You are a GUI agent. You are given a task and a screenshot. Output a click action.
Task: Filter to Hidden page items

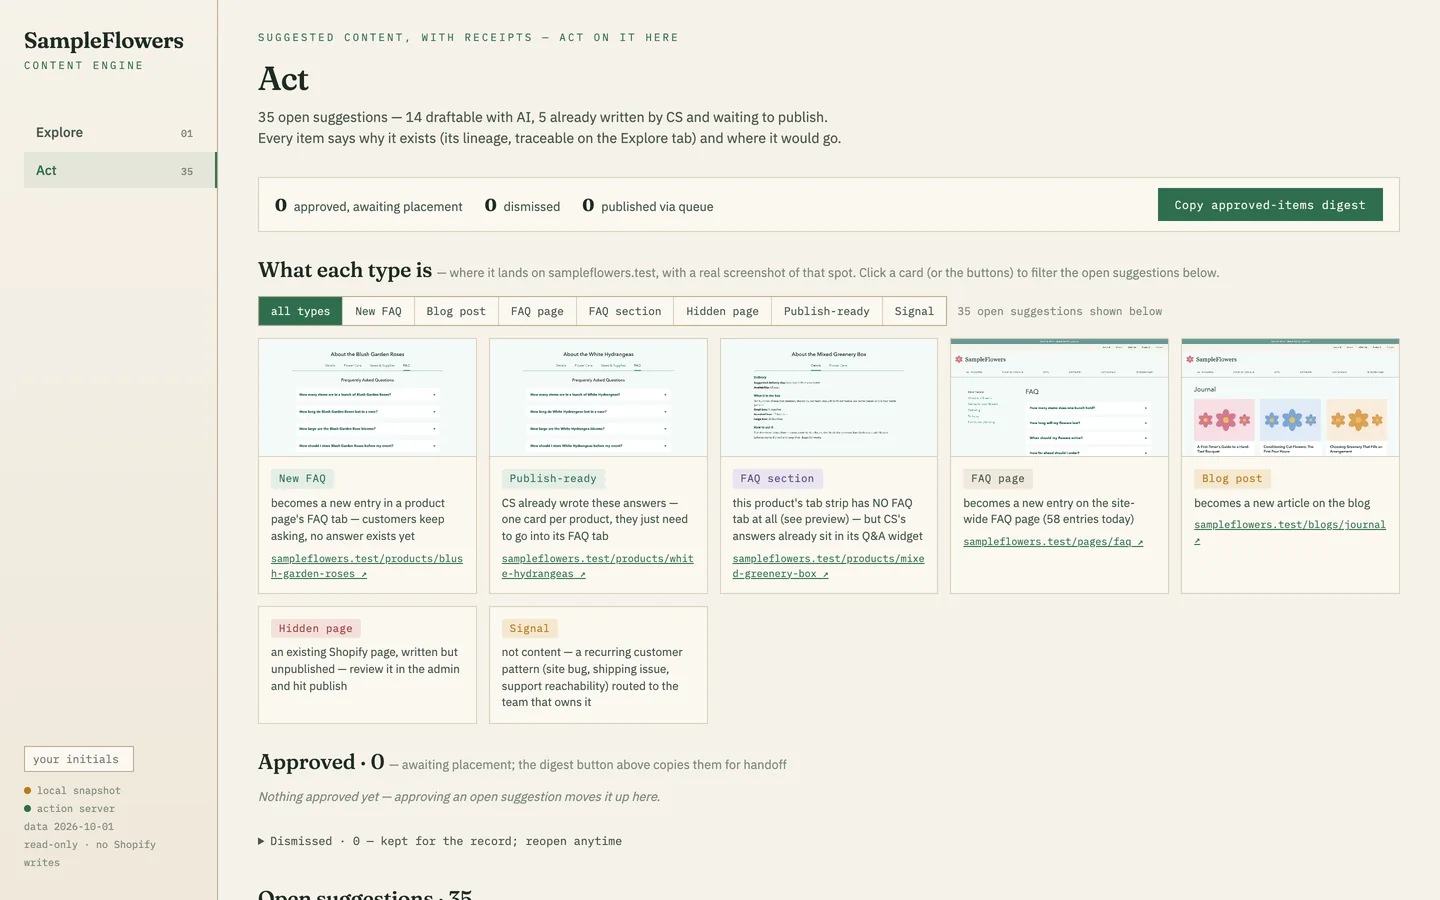[722, 311]
